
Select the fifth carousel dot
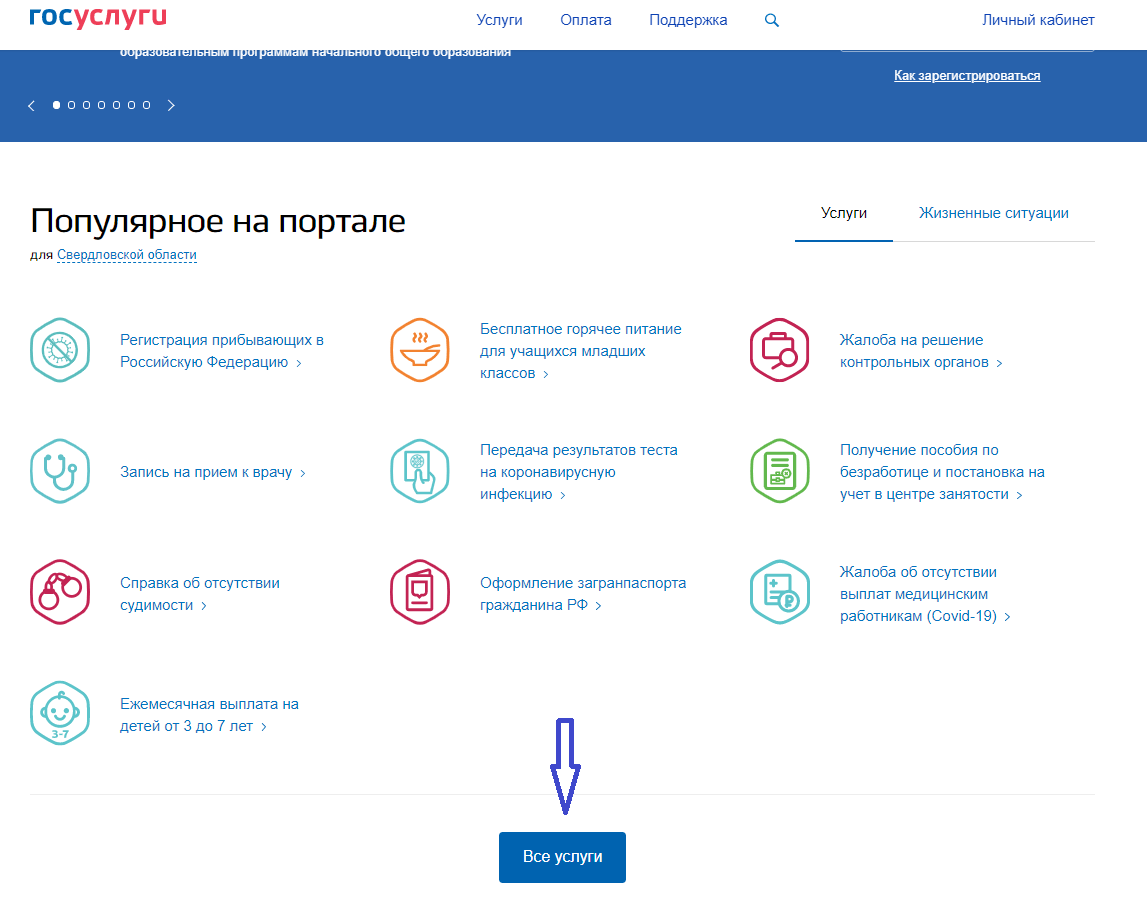(116, 105)
